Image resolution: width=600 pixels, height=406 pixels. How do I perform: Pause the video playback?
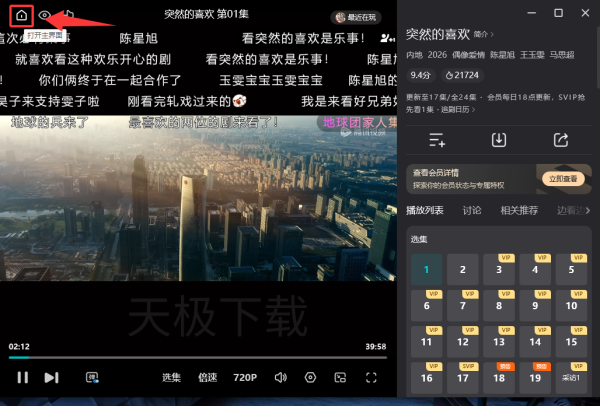click(22, 377)
